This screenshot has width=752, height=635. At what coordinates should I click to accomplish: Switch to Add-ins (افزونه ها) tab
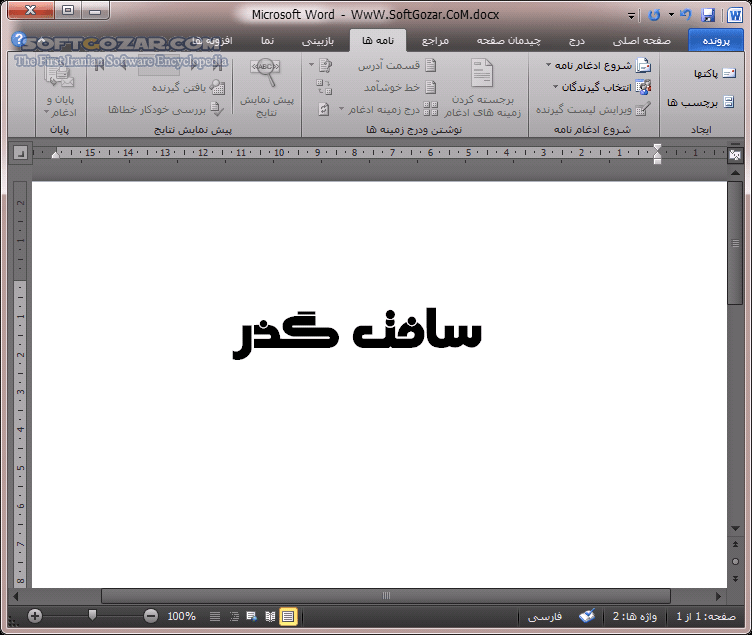(x=212, y=41)
